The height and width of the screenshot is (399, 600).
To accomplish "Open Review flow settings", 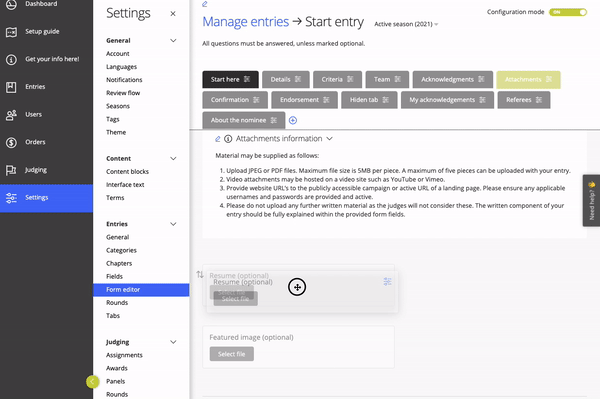I will 123,93.
